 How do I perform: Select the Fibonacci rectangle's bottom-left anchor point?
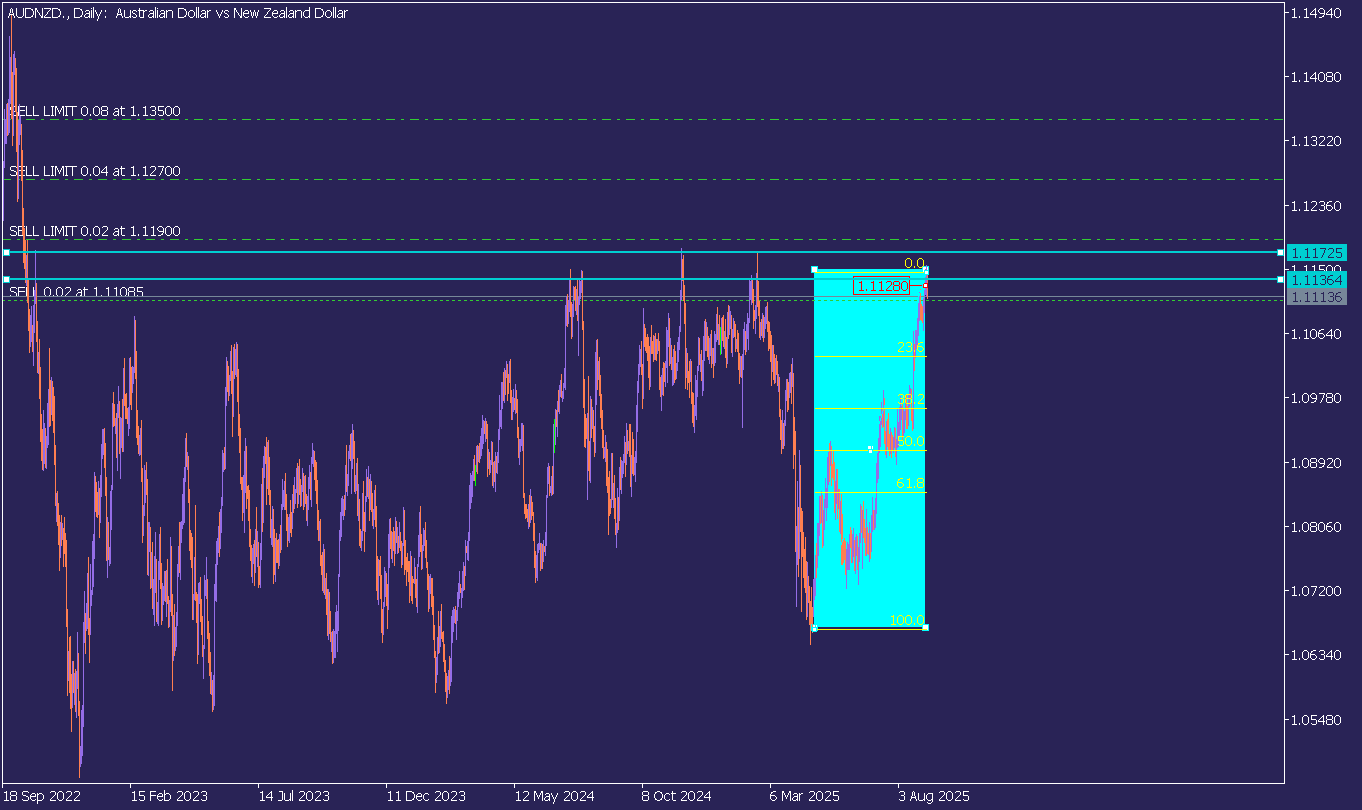(814, 628)
